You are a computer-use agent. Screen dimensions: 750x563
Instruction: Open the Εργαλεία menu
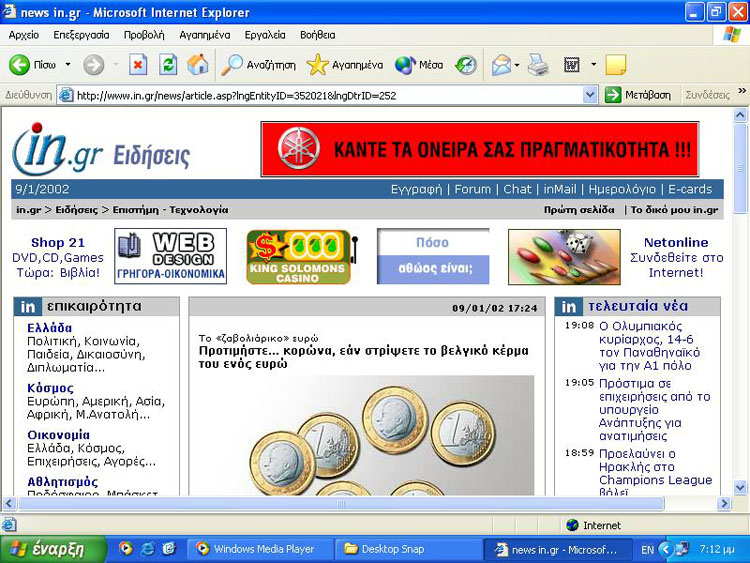(x=265, y=35)
